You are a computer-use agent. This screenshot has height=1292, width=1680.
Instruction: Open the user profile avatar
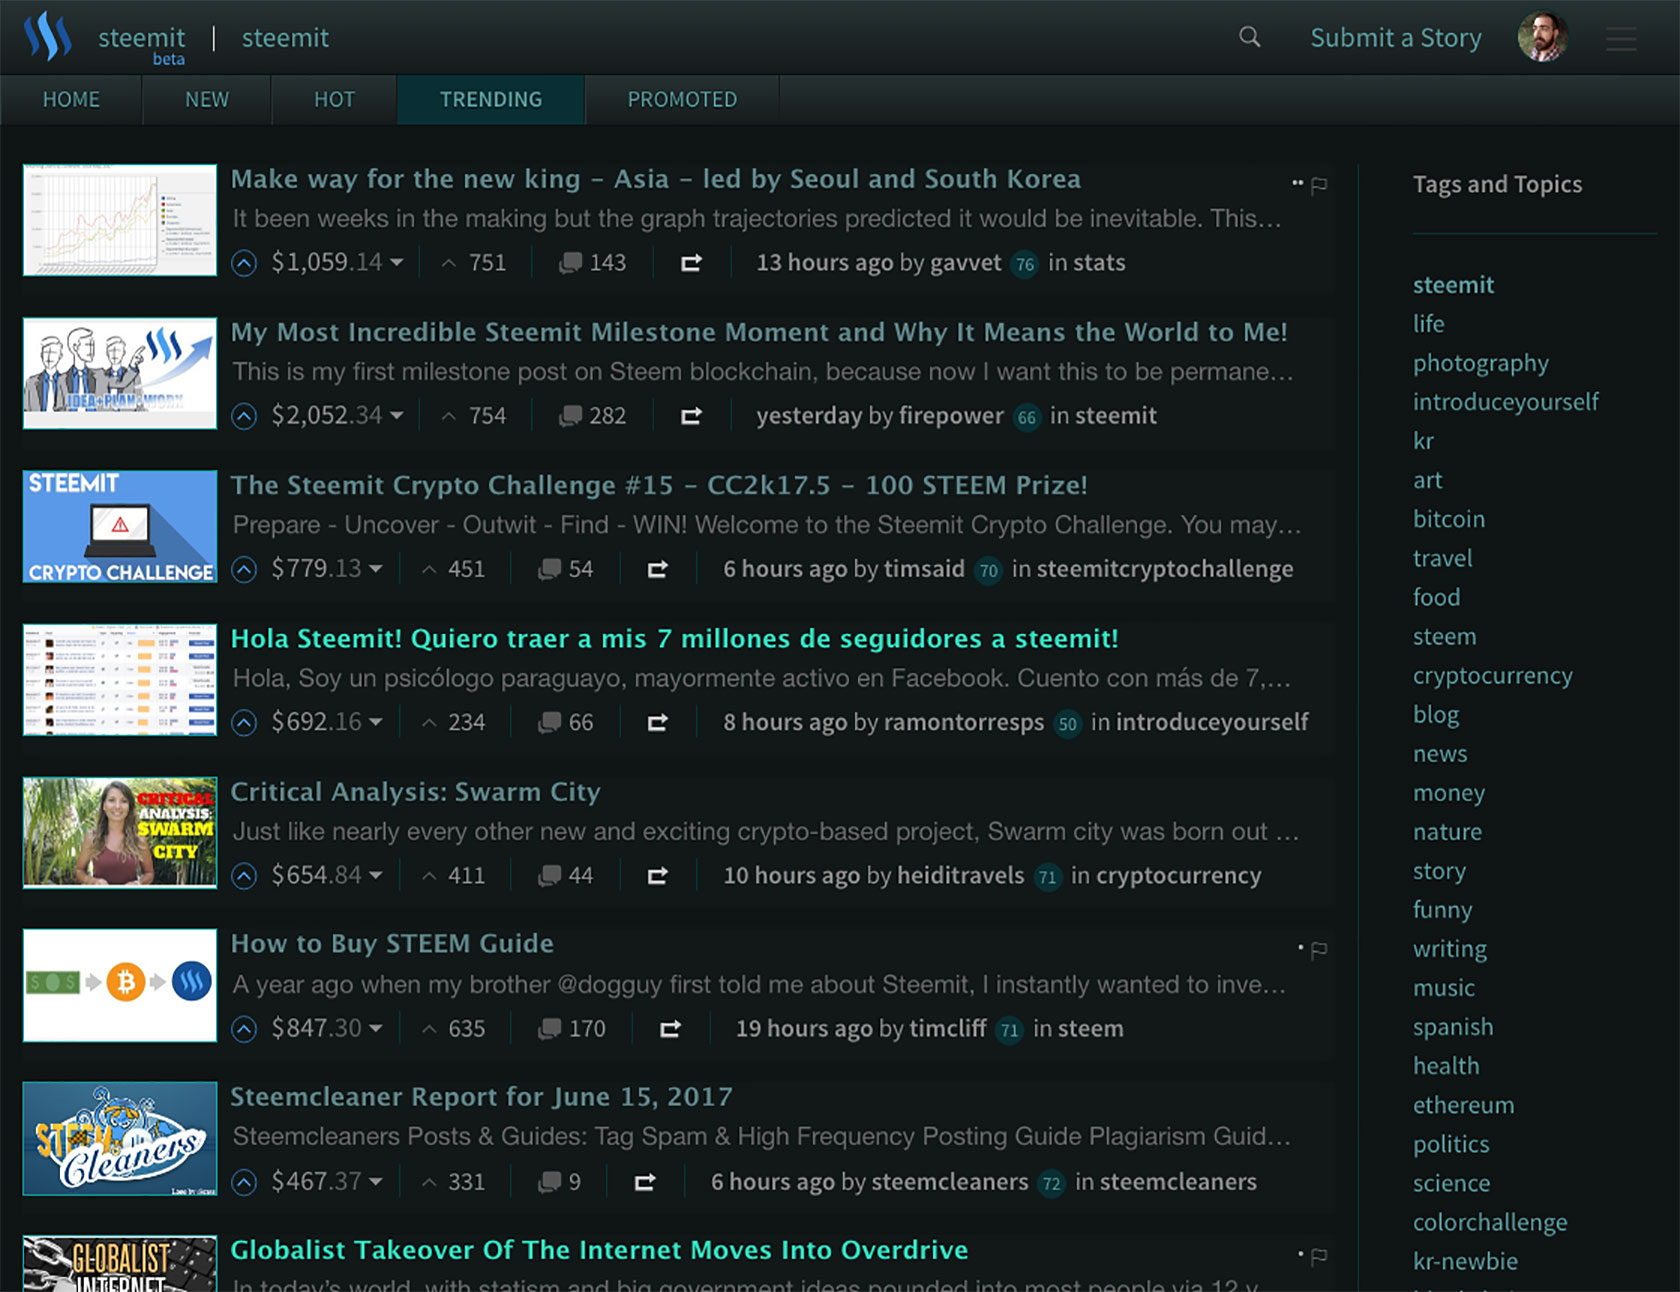click(x=1542, y=37)
